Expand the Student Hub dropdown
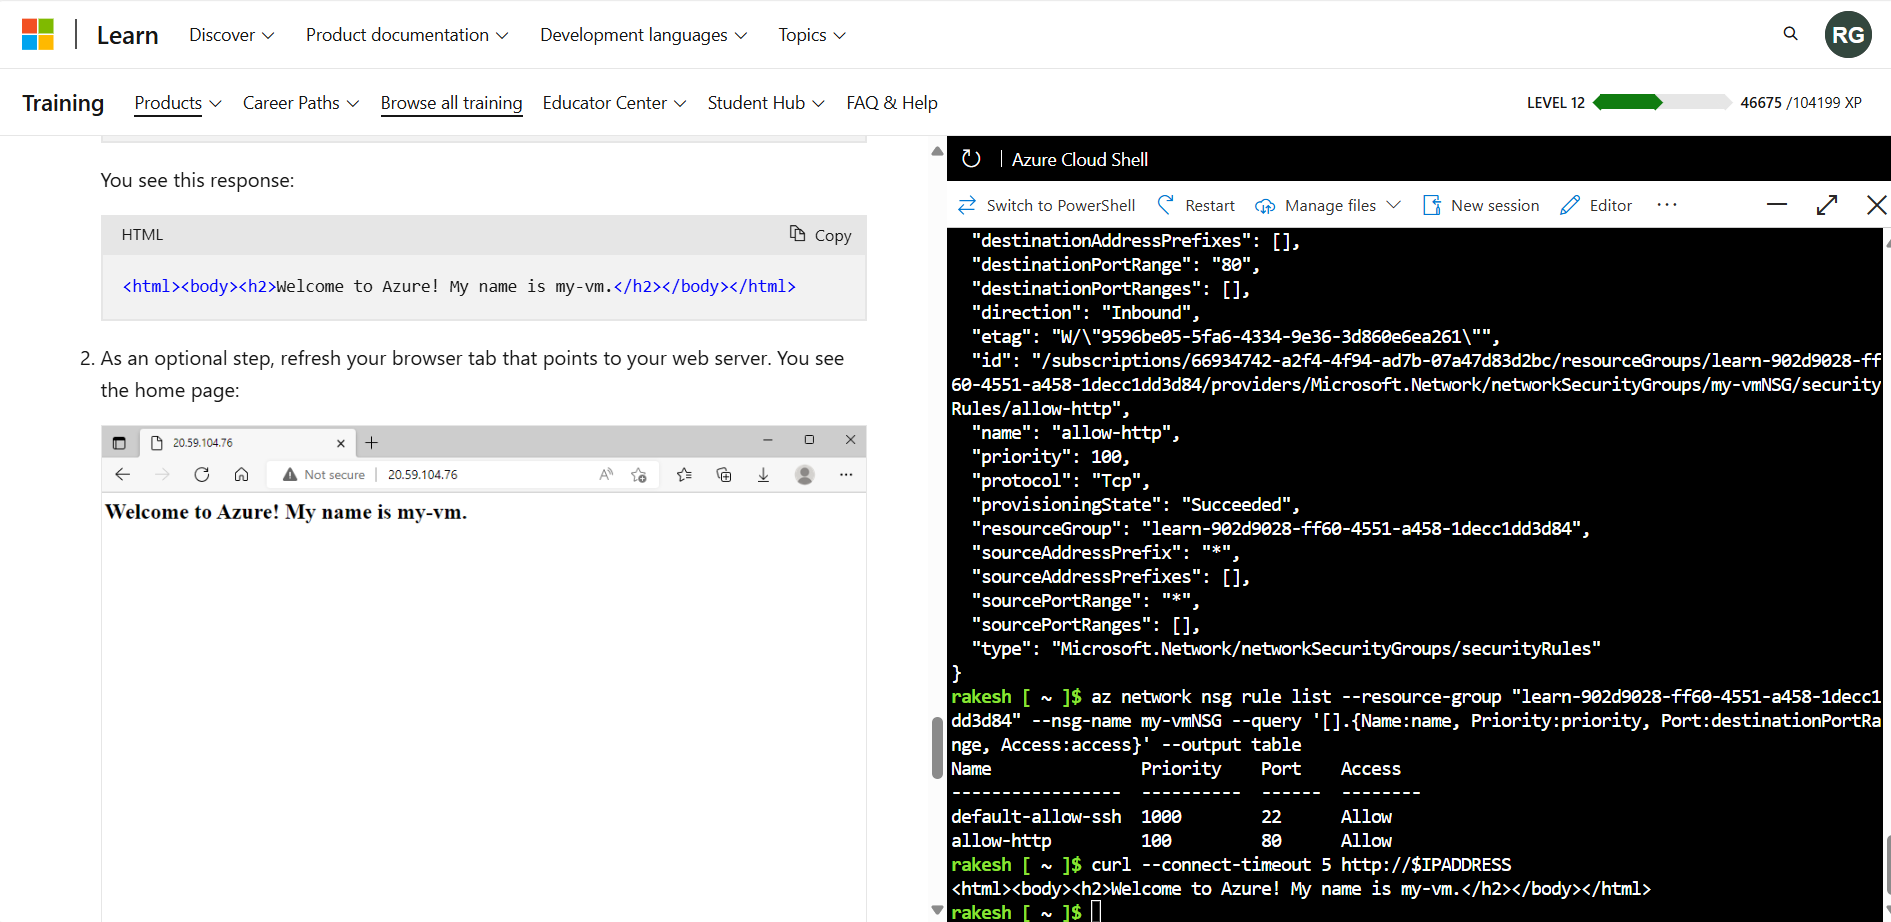Image resolution: width=1891 pixels, height=922 pixels. click(x=766, y=103)
